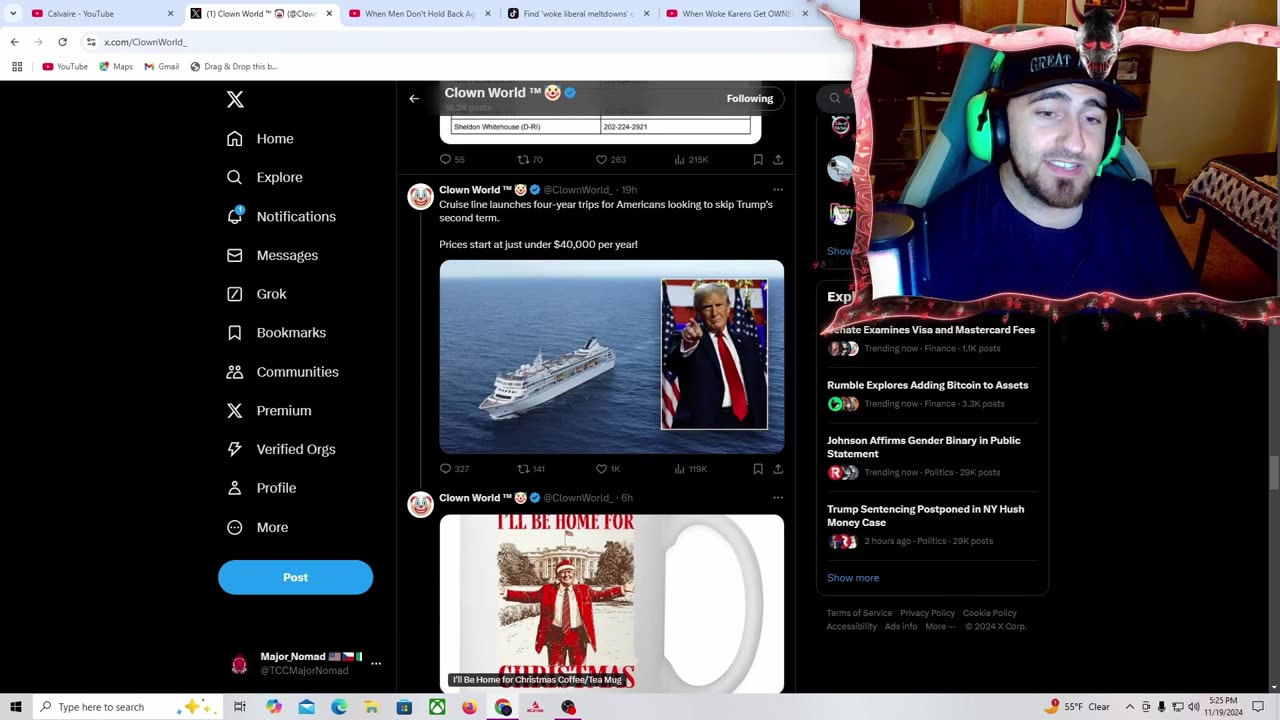Bookmark the post with 215K views
Viewport: 1280px width, 720px height.
tap(758, 159)
